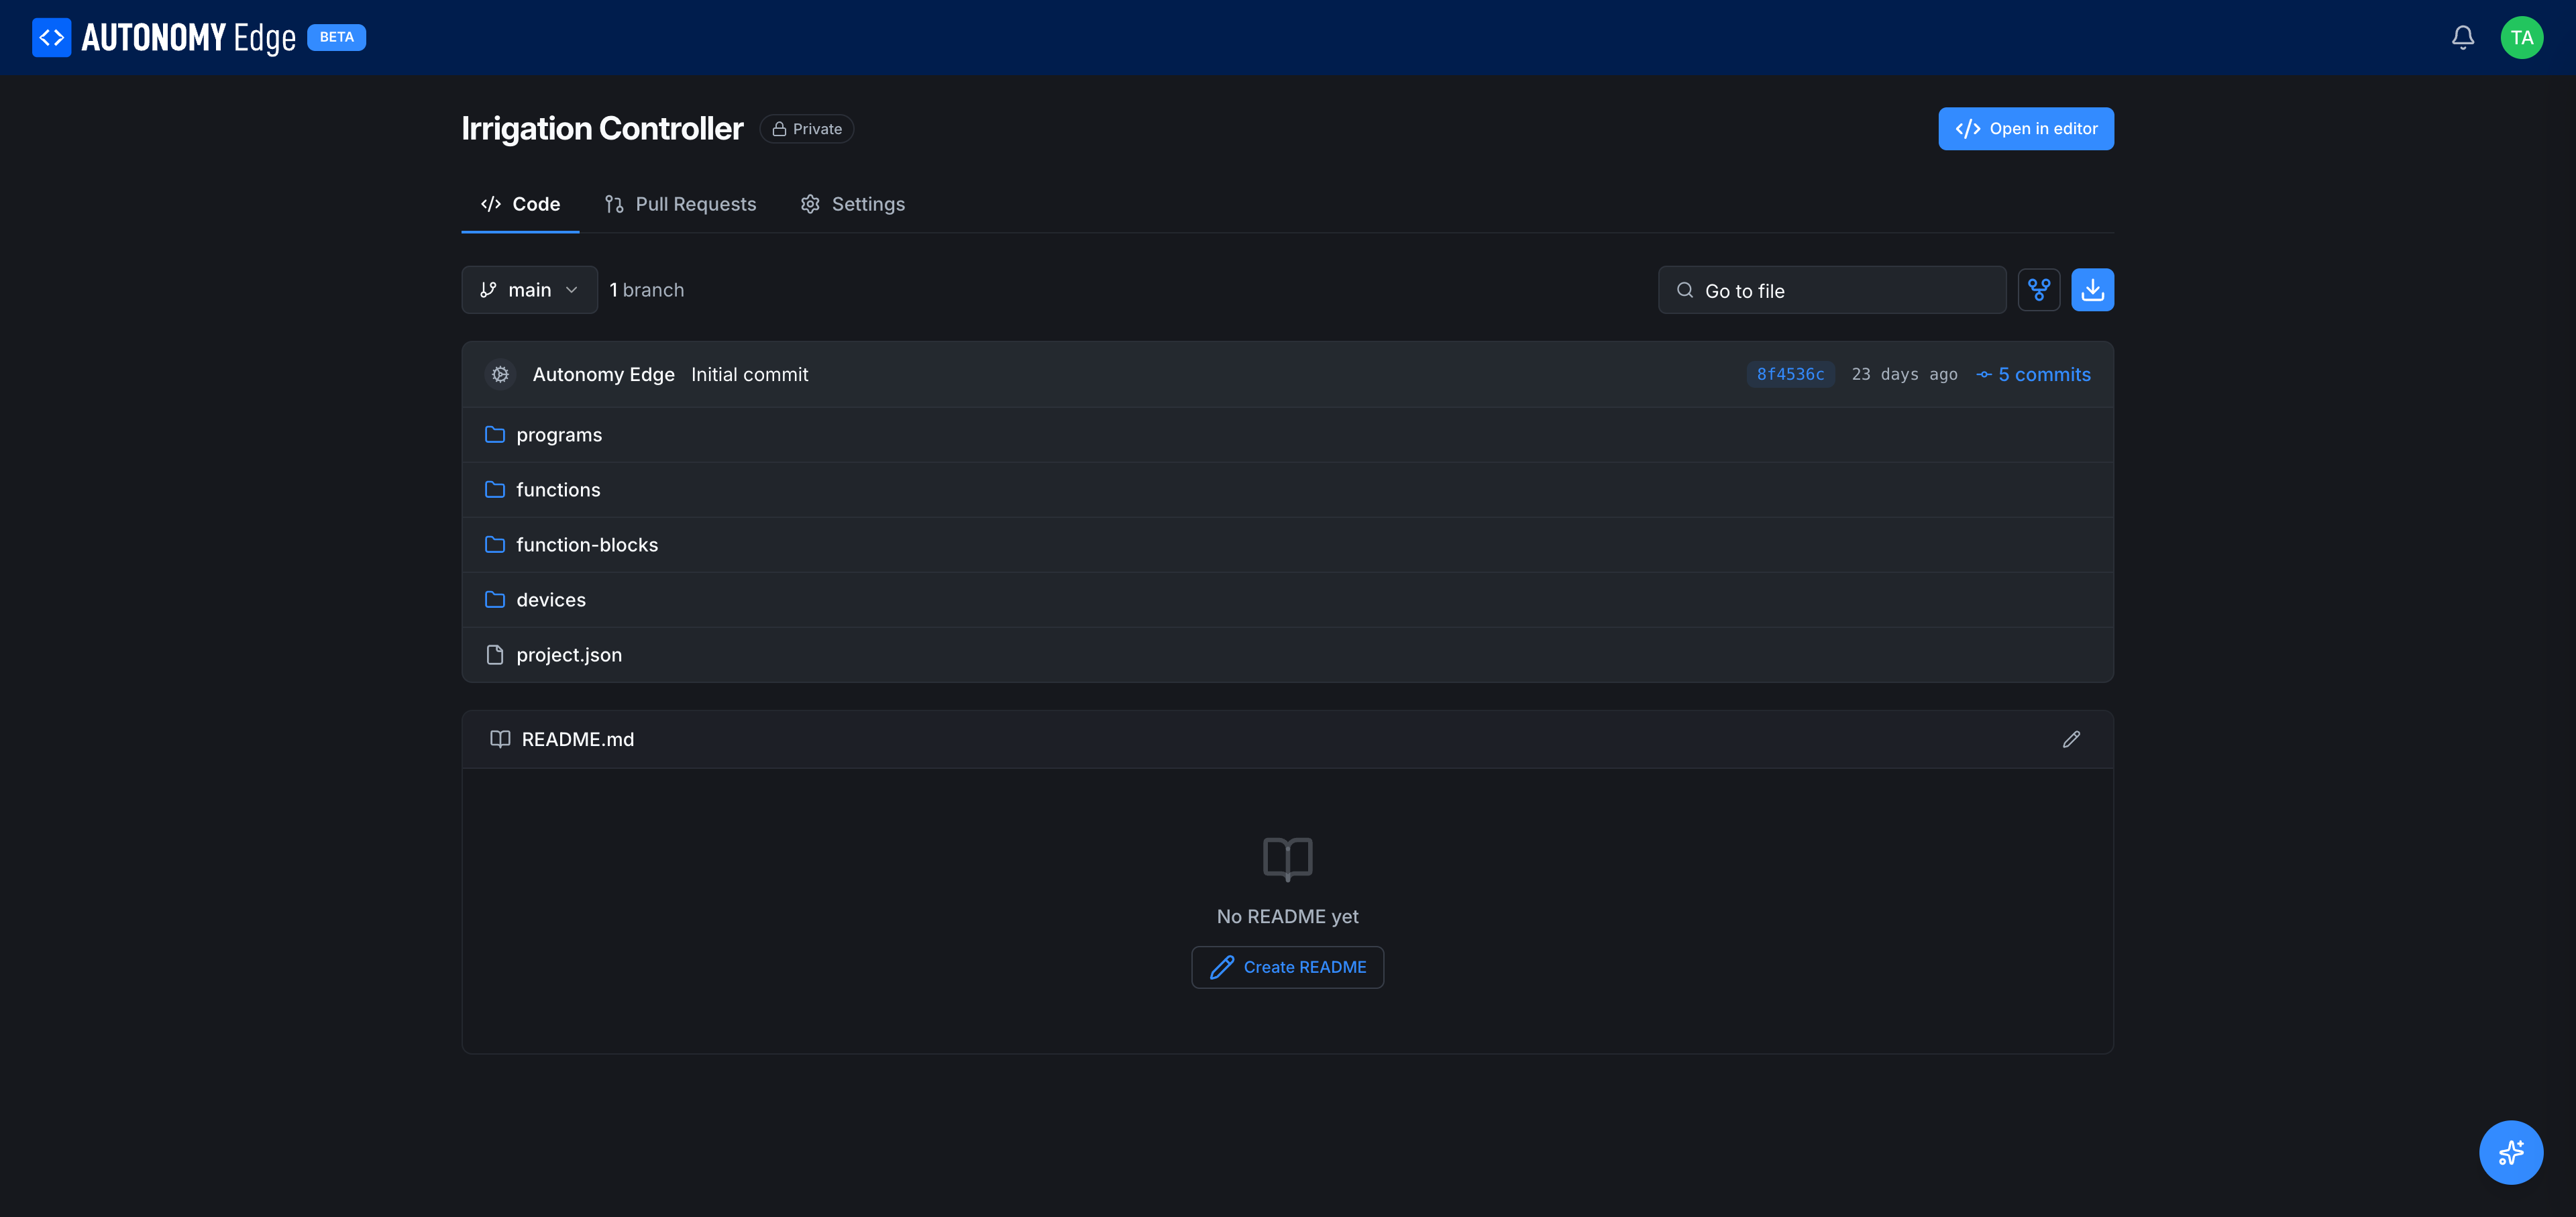
Task: Open the notifications bell
Action: point(2462,38)
